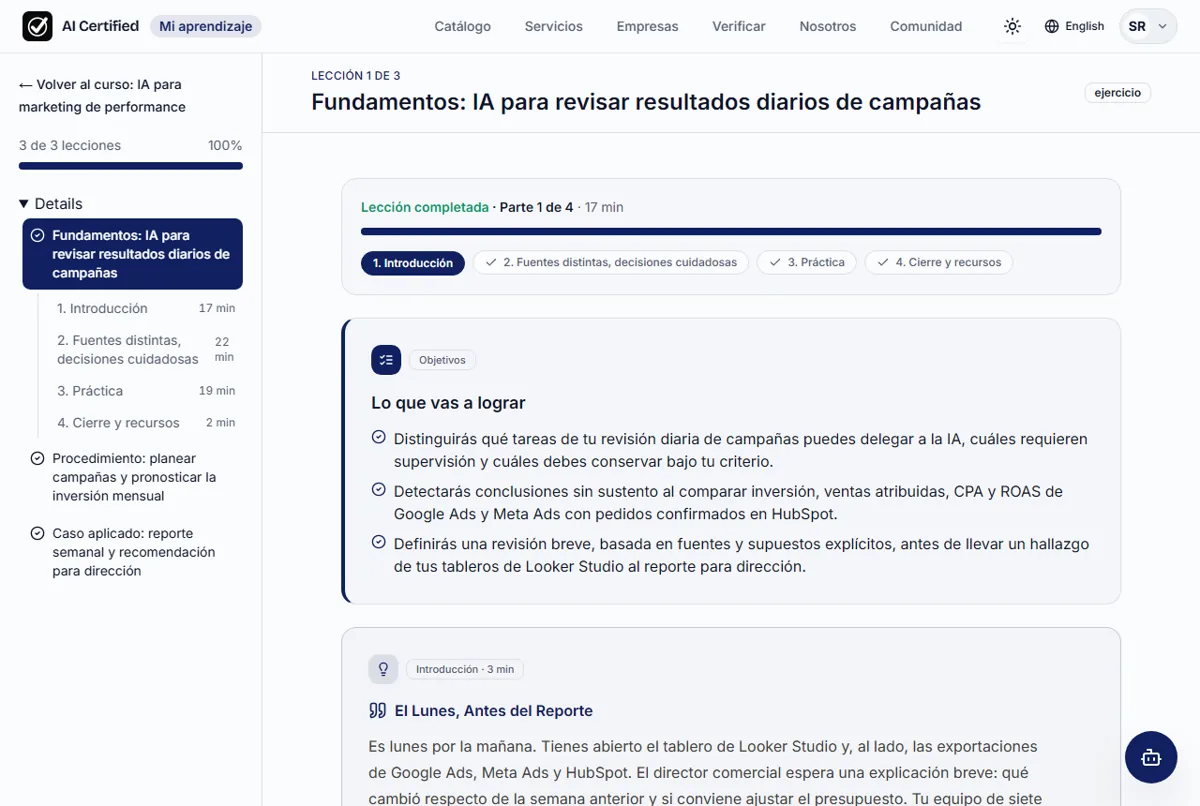Screen dimensions: 1200x806
Task: Click the globe language icon
Action: click(x=1051, y=26)
